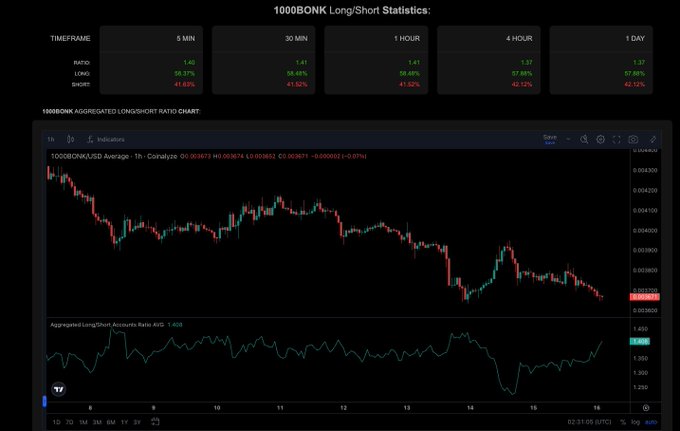Image resolution: width=680 pixels, height=431 pixels.
Task: Click the red current price label 0.003671
Action: [x=645, y=297]
